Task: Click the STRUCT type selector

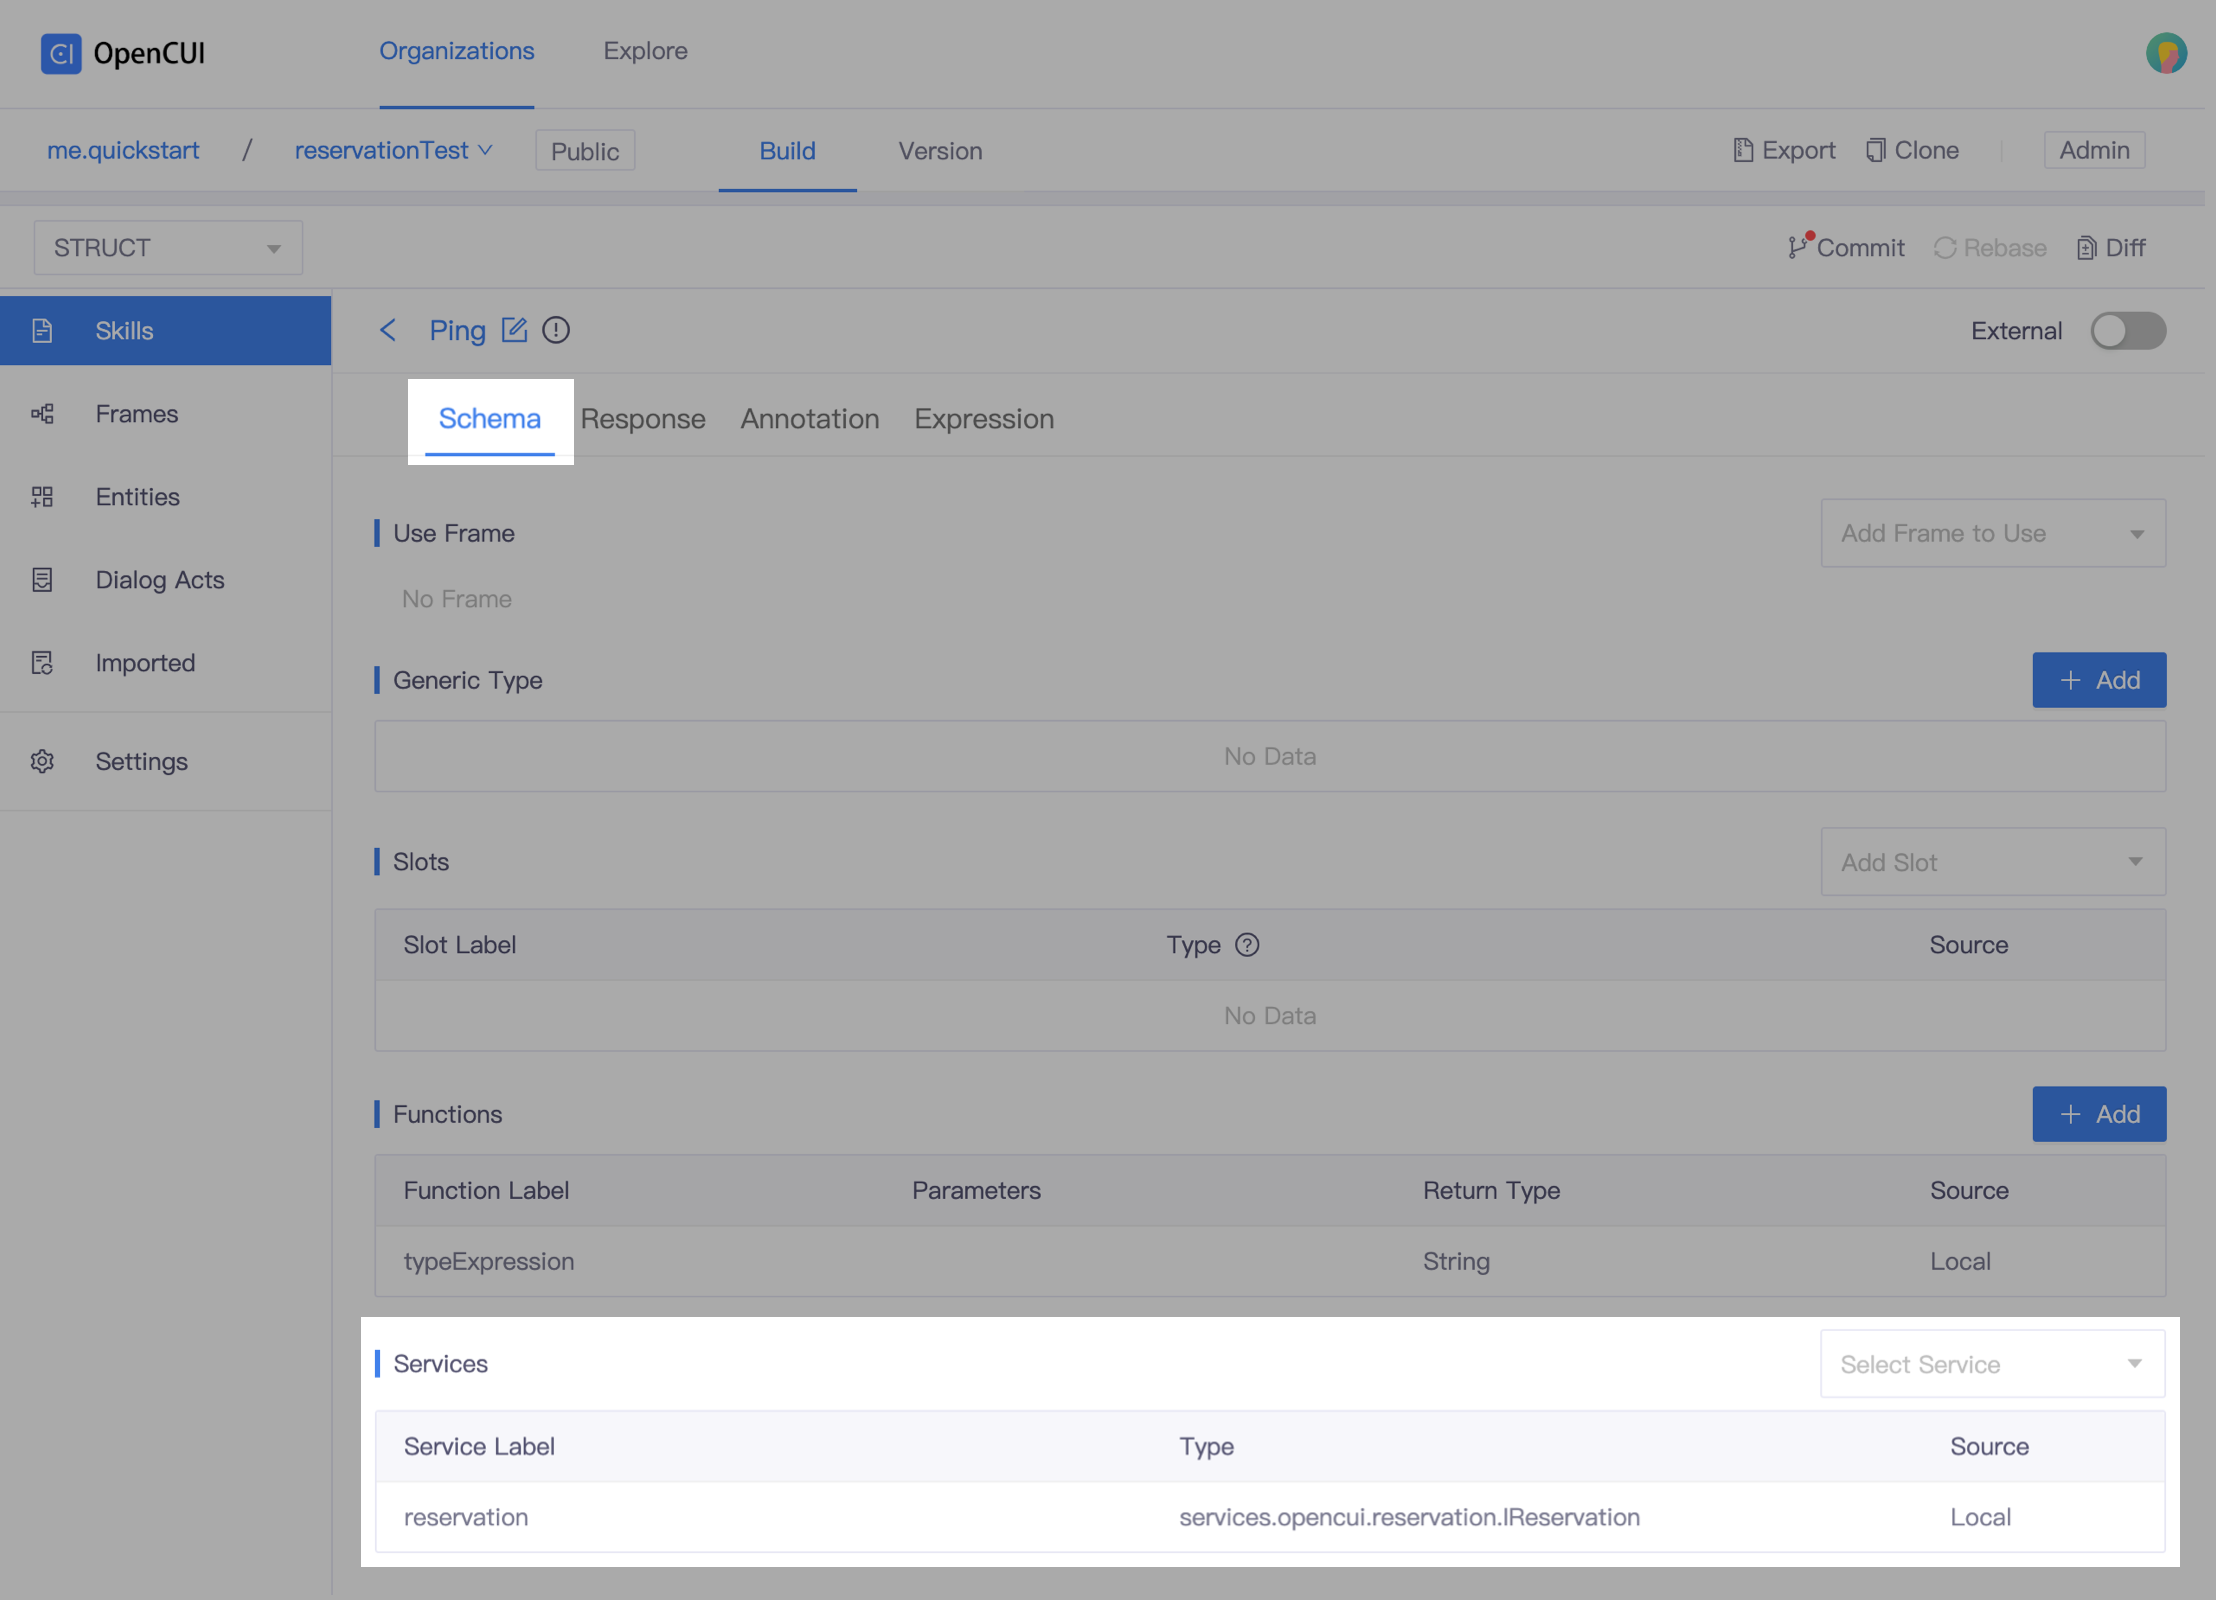Action: 165,246
